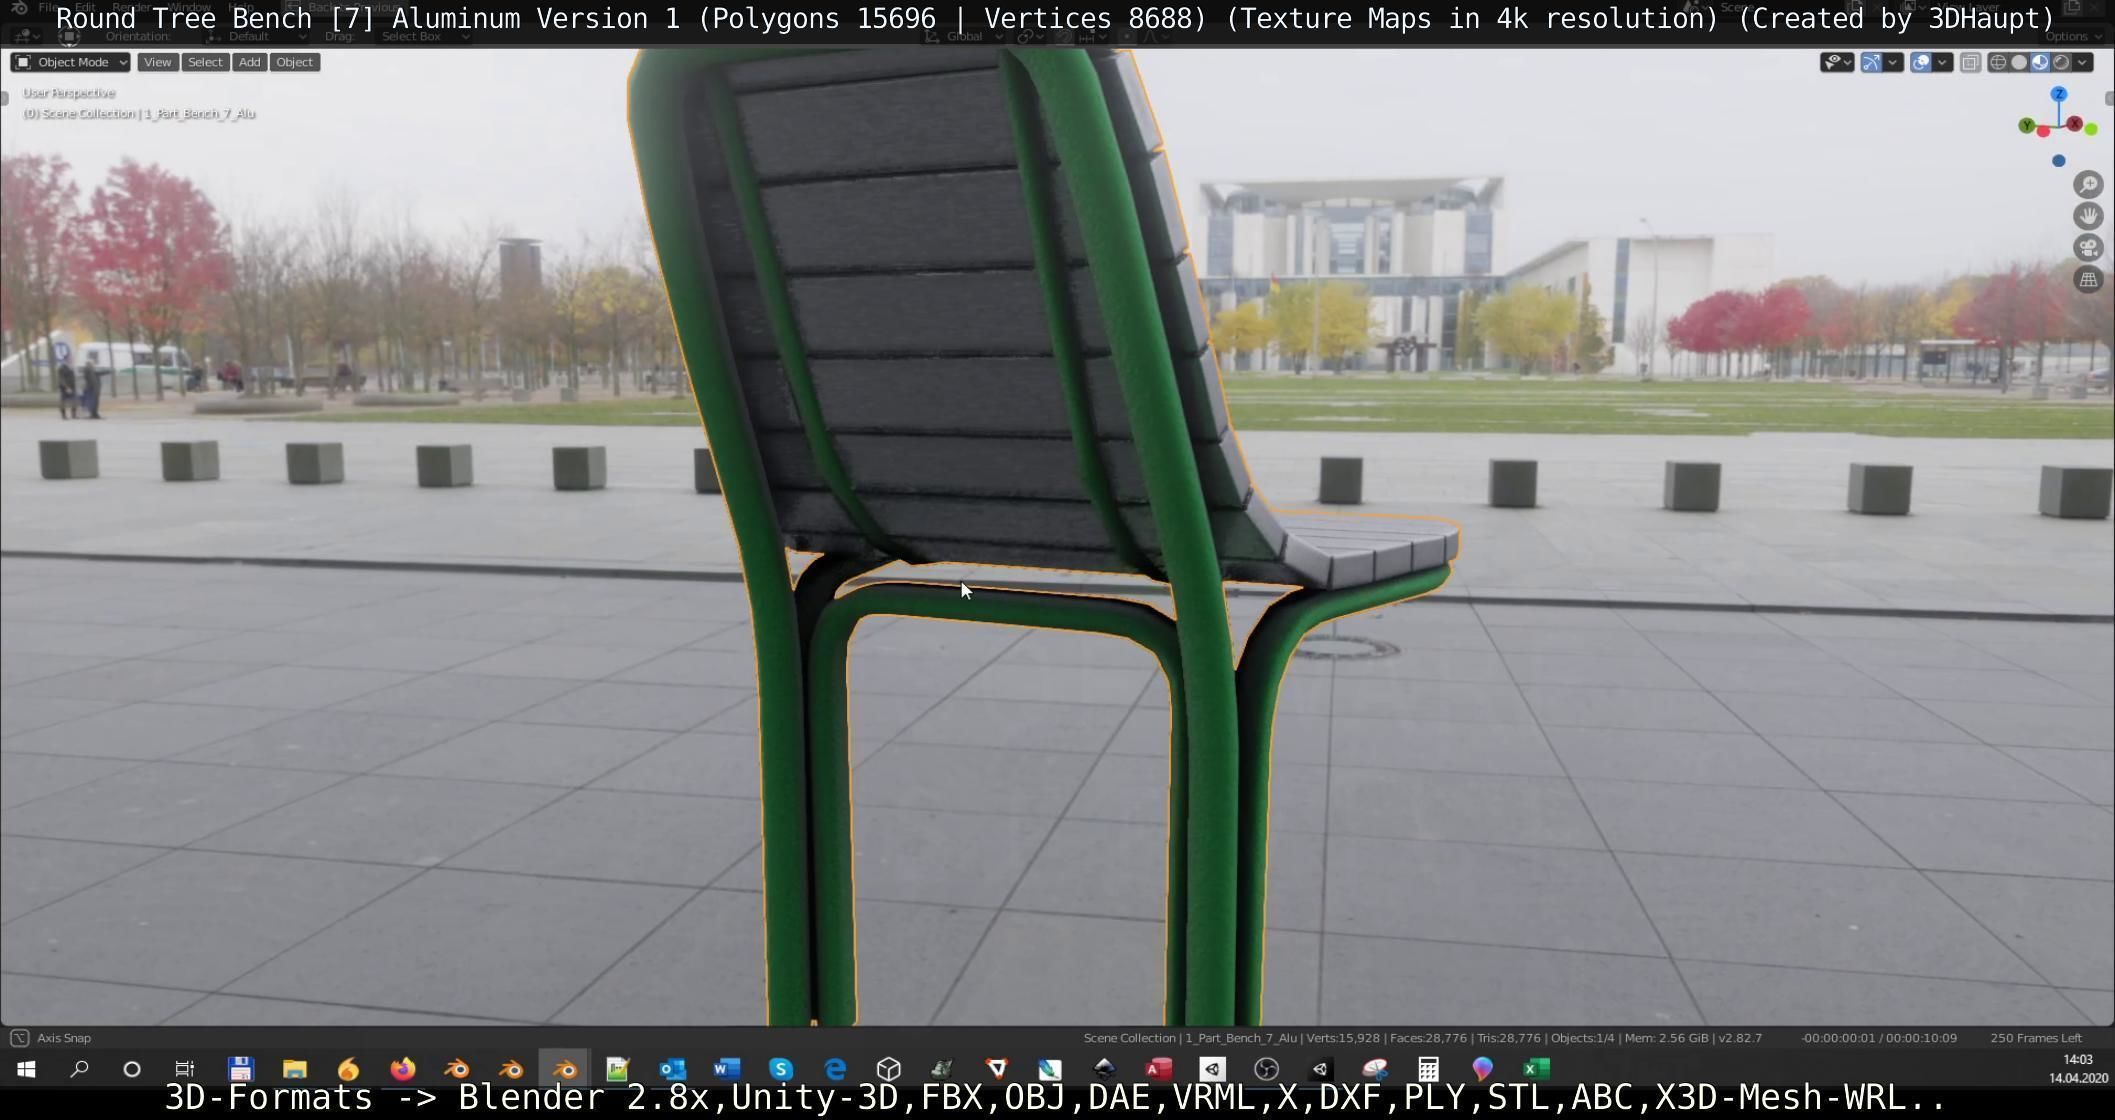Image resolution: width=2115 pixels, height=1120 pixels.
Task: Expand the shading options dropdown
Action: [x=2082, y=62]
